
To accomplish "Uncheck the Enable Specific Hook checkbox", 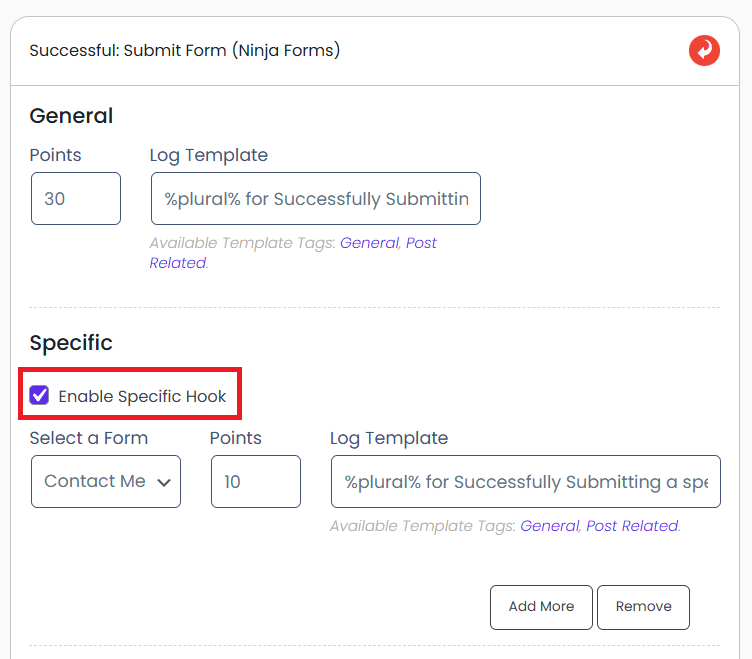I will click(x=40, y=396).
